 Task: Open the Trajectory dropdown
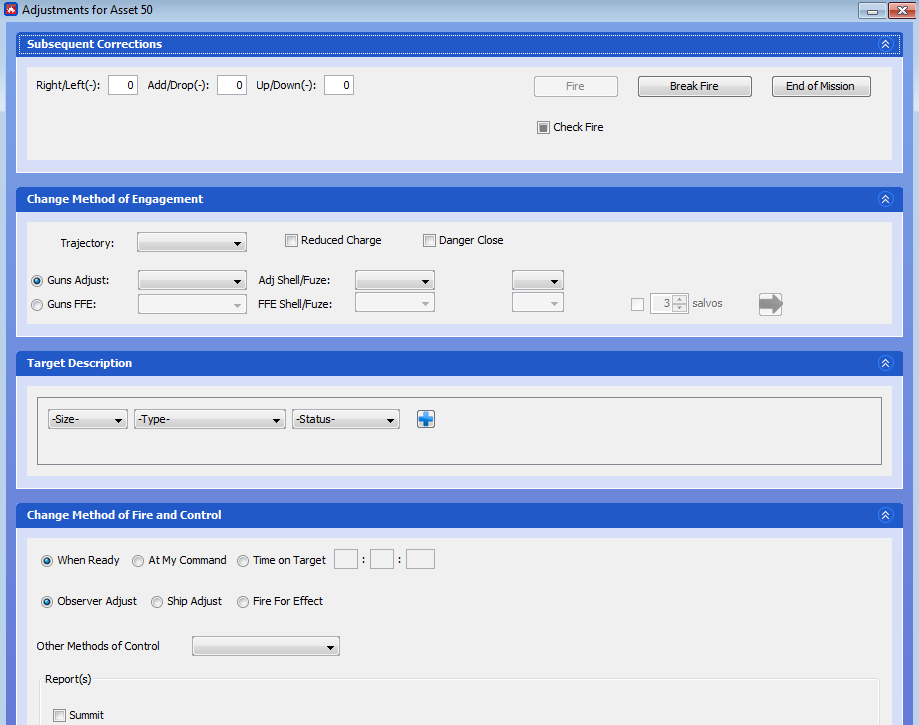(x=192, y=242)
